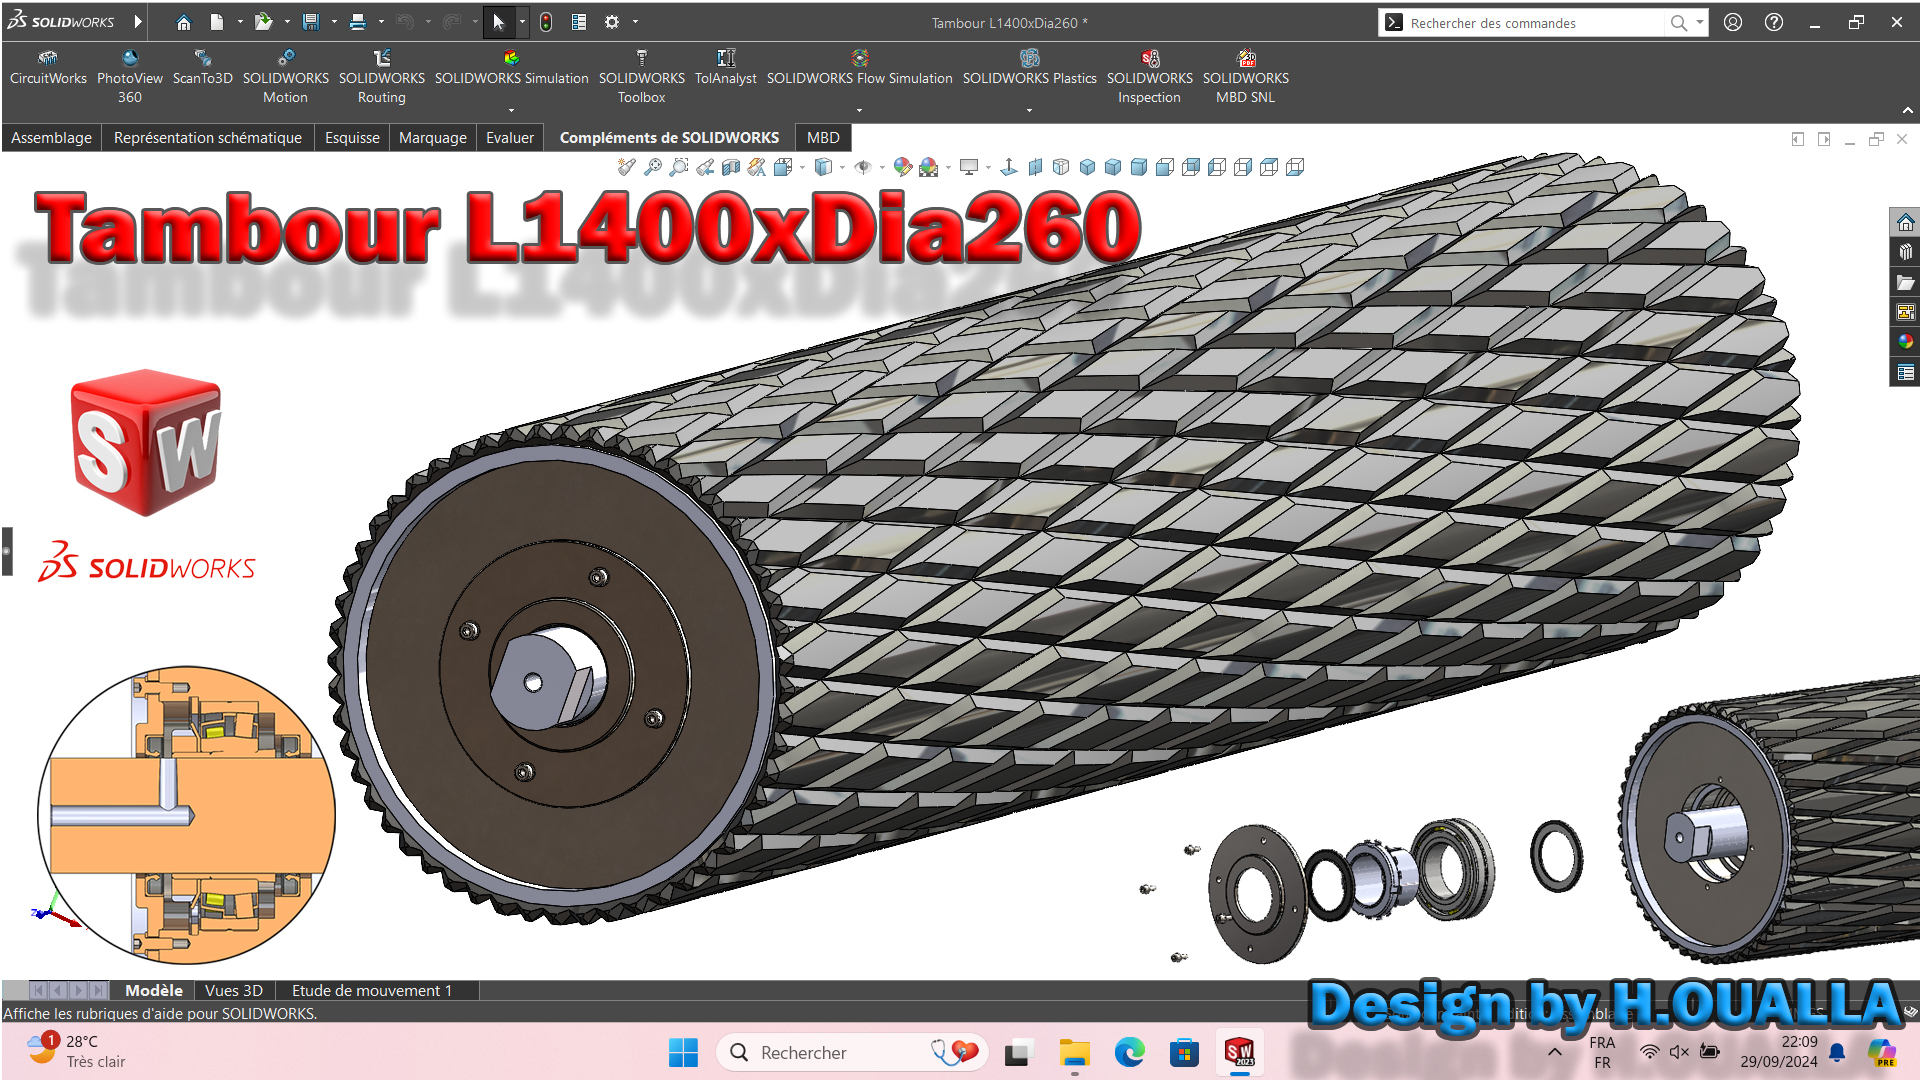Screen dimensions: 1920x1080
Task: Open the Options gear dropdown arrow
Action: (x=635, y=22)
